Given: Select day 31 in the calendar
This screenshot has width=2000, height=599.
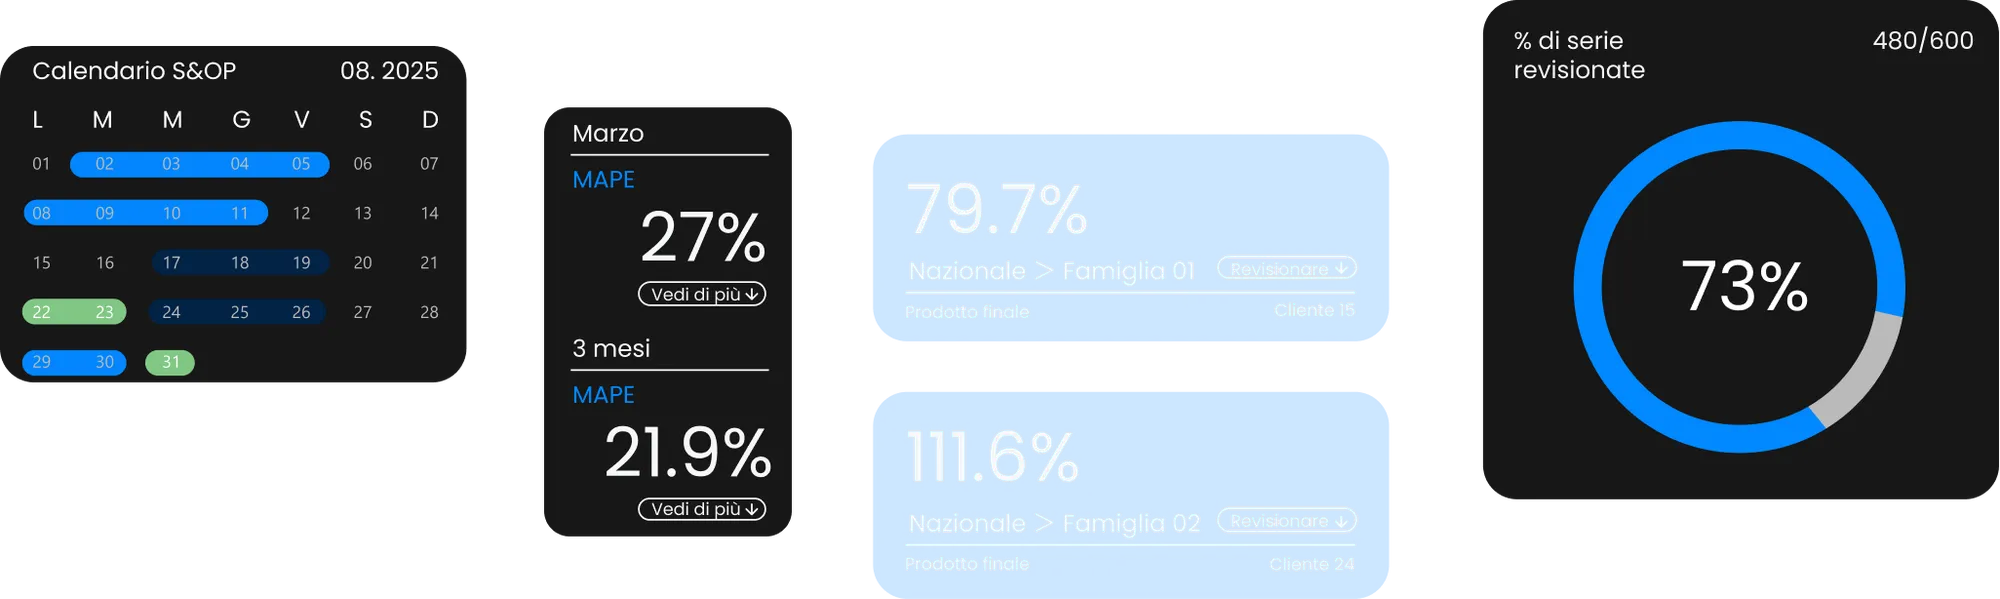Looking at the screenshot, I should (170, 362).
